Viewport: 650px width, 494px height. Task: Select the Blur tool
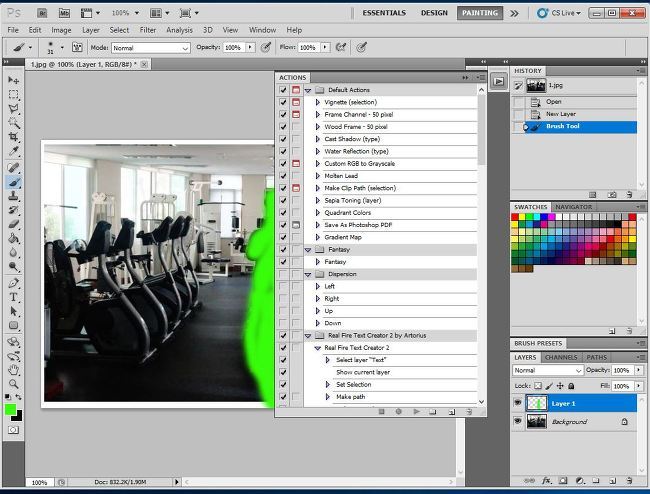click(x=13, y=252)
